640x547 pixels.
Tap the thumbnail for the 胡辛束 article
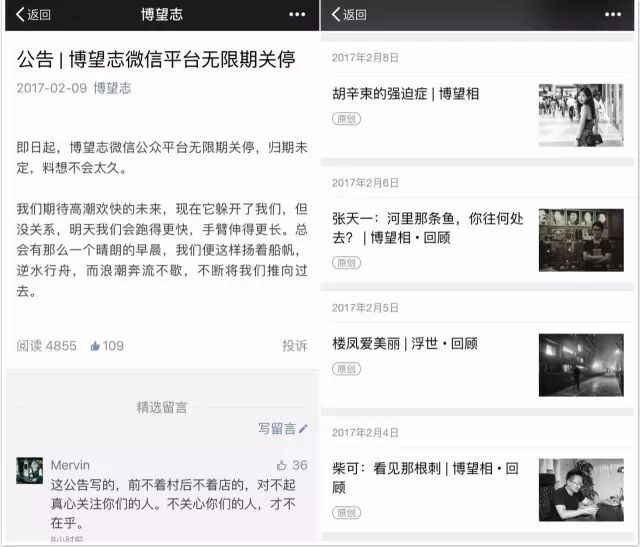(581, 114)
